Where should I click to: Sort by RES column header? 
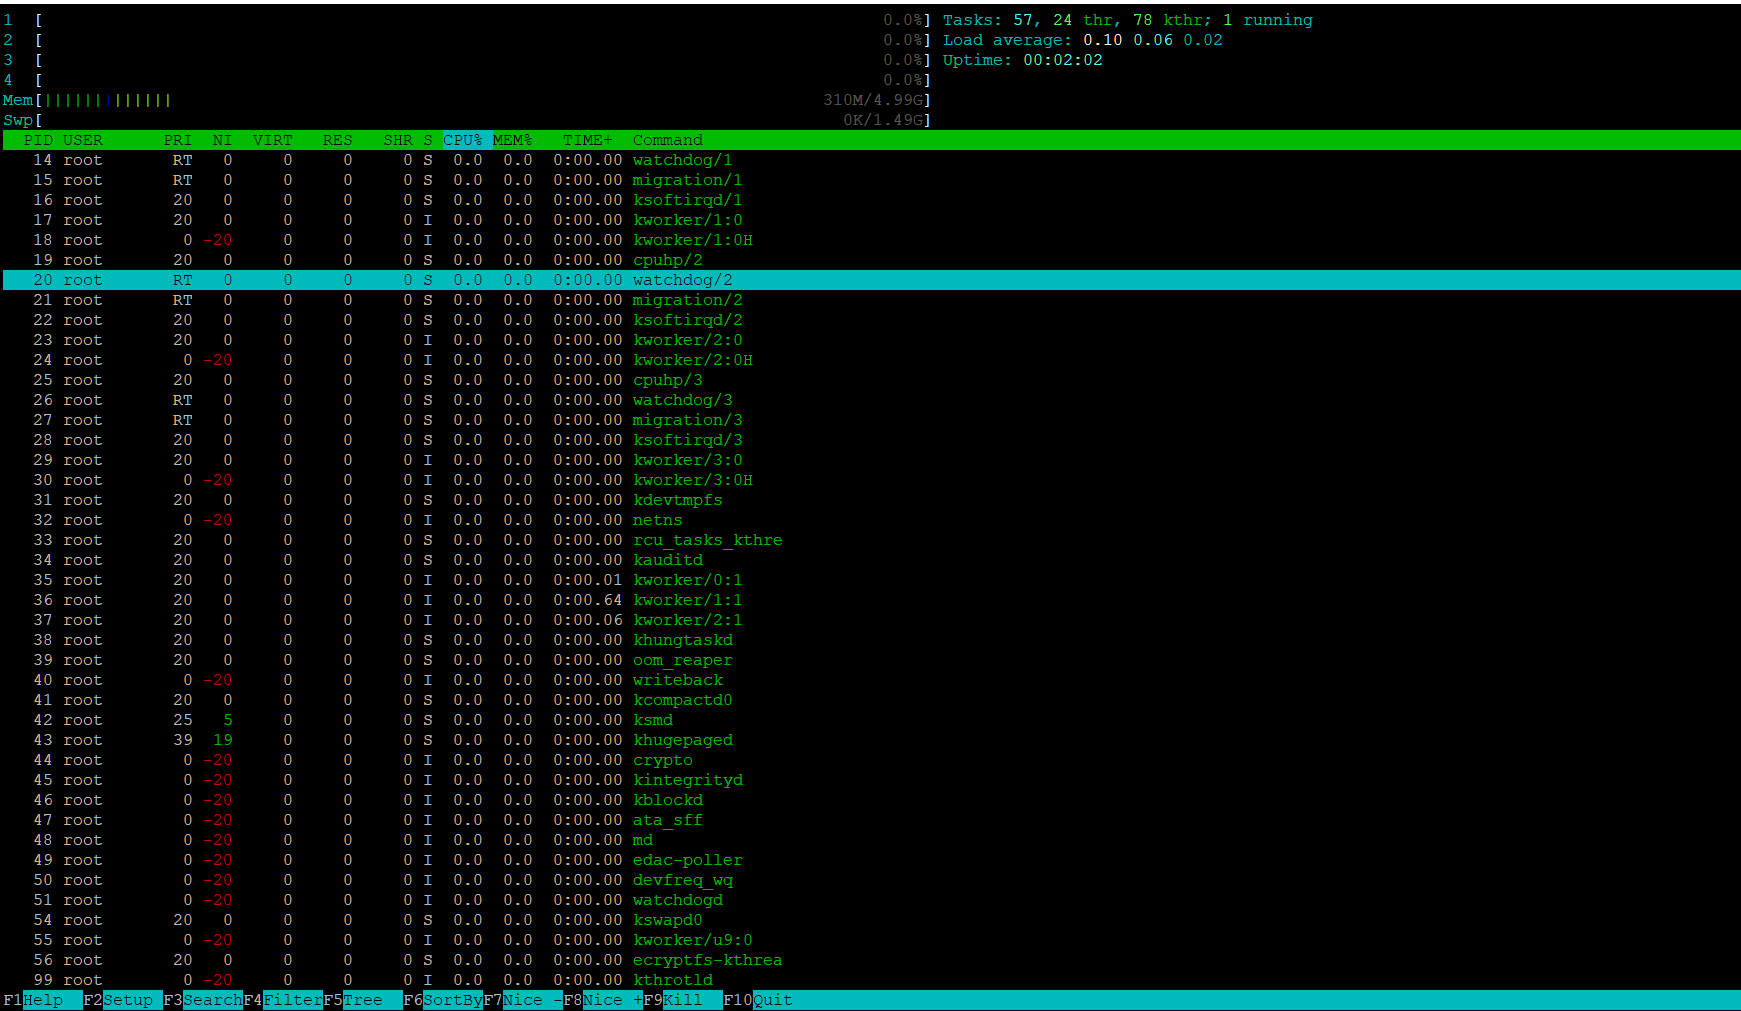pyautogui.click(x=338, y=140)
